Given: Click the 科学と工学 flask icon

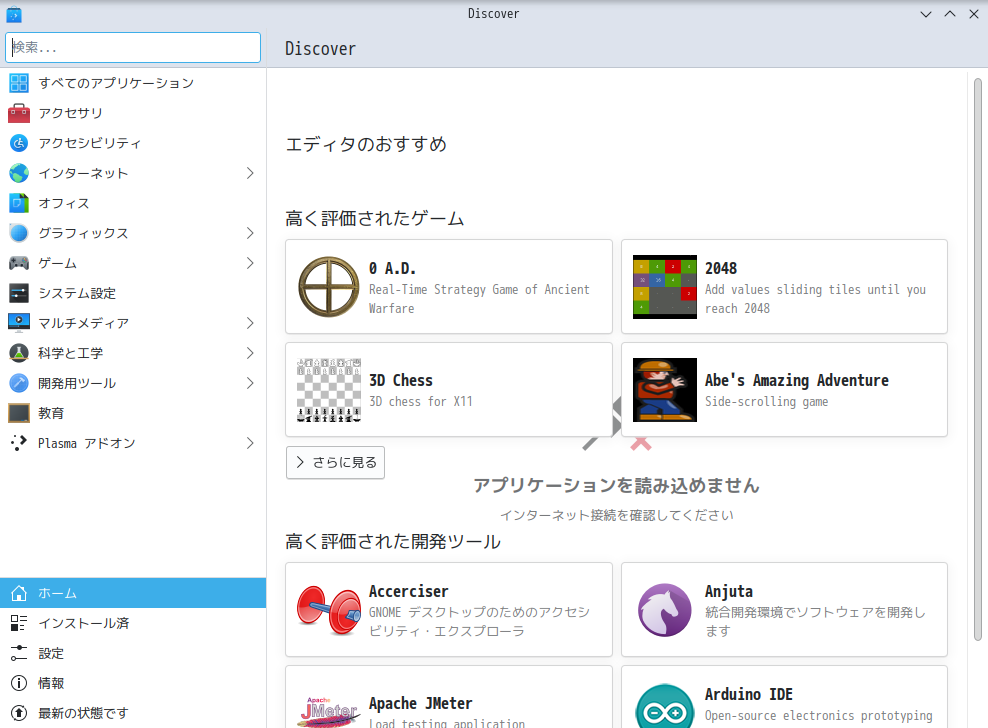Looking at the screenshot, I should [x=19, y=353].
